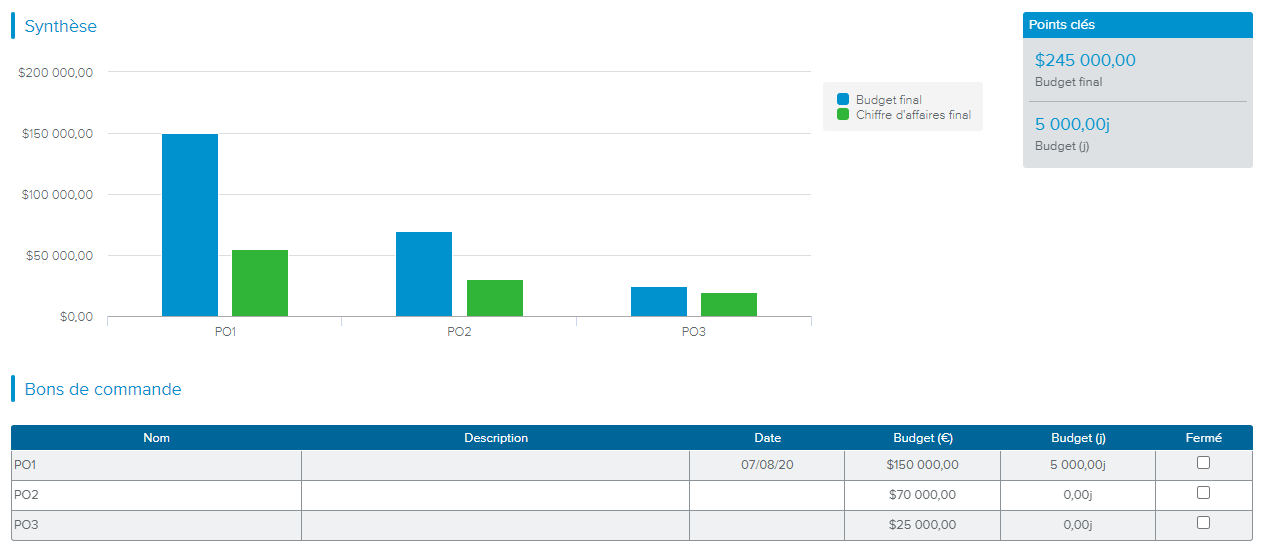Toggle Budget final legend label
This screenshot has height=549, width=1262.
pos(888,100)
